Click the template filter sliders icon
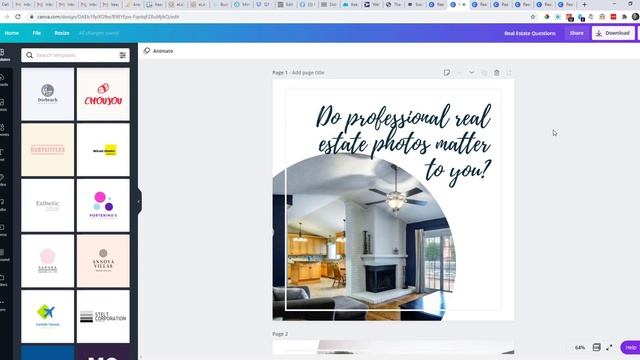640x360 pixels. [x=122, y=55]
